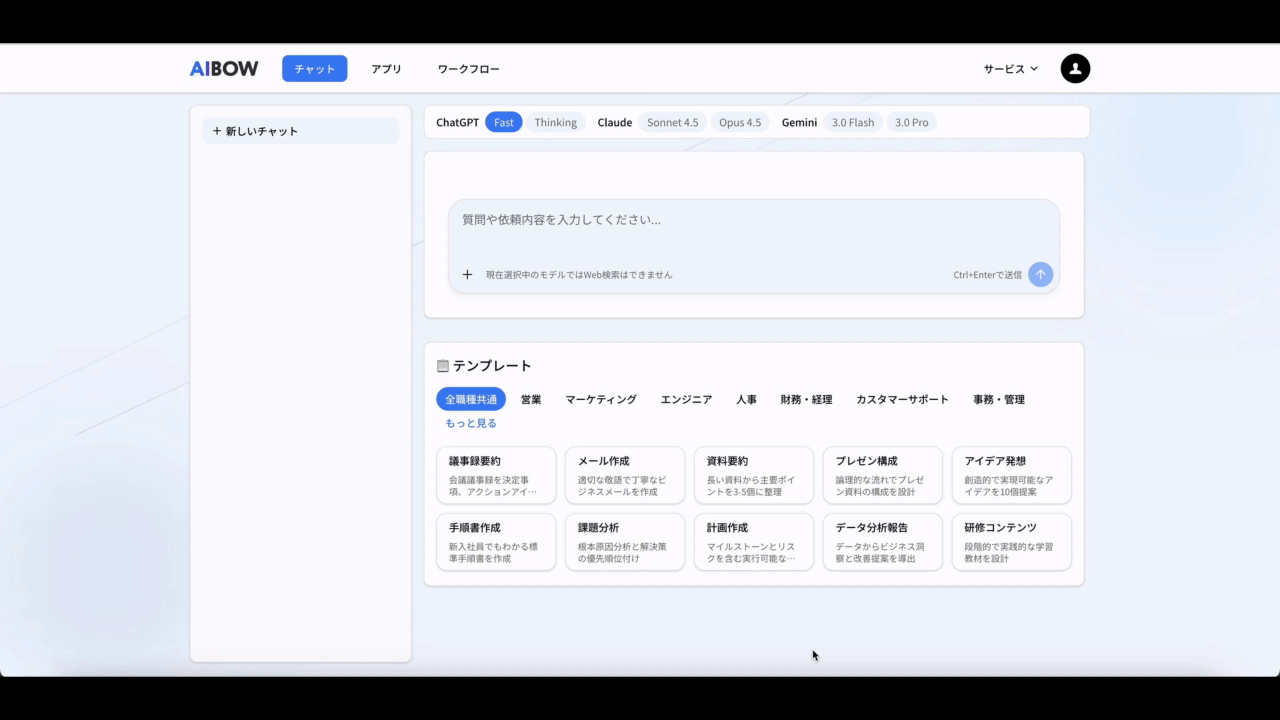Choose the メール作成 template card
1280x720 pixels.
(x=624, y=476)
